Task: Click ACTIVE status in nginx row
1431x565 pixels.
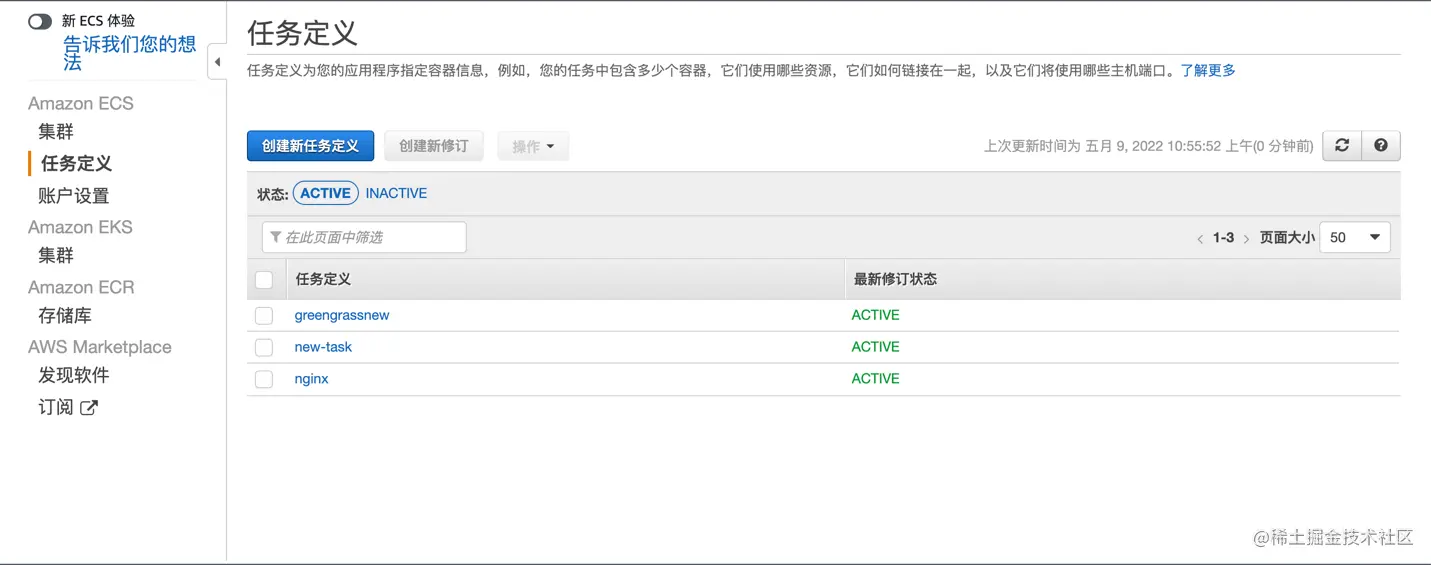Action: 875,379
